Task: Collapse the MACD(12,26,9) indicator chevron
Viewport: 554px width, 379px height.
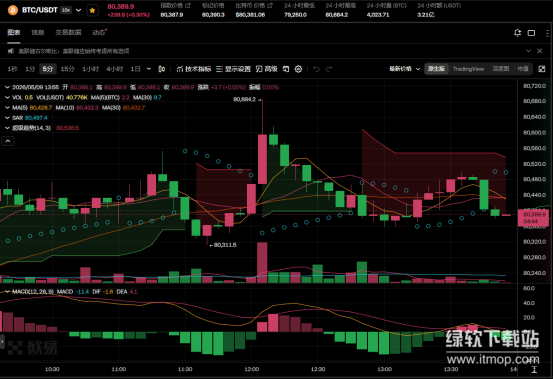Action: [7, 292]
